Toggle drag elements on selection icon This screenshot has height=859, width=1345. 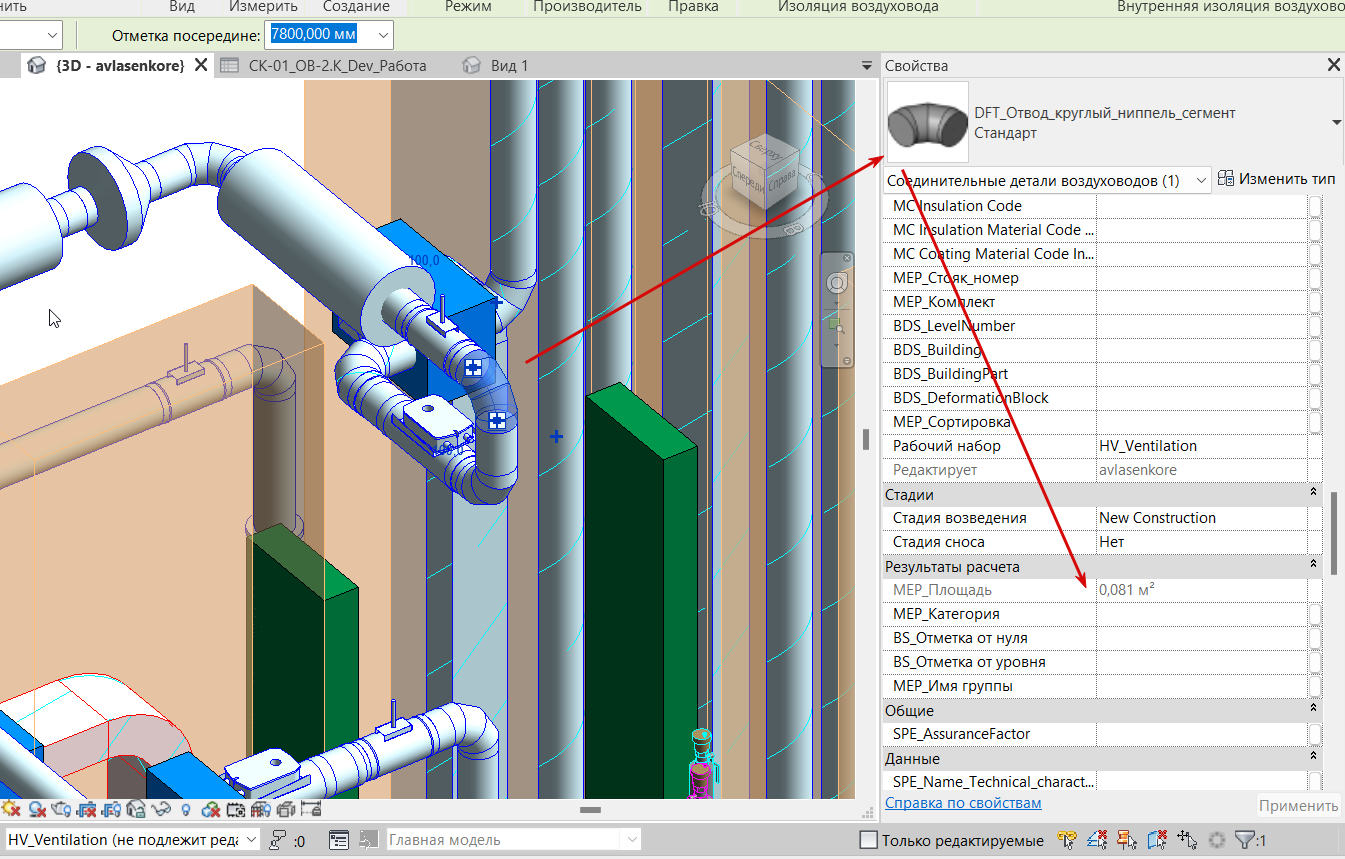click(1188, 840)
